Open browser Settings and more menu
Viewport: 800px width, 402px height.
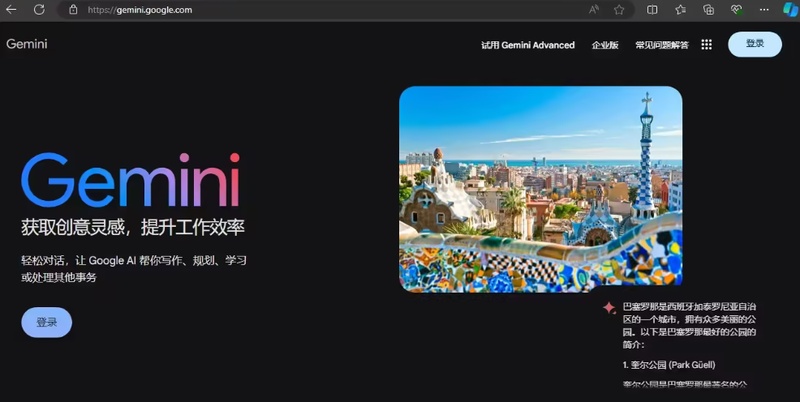(764, 10)
